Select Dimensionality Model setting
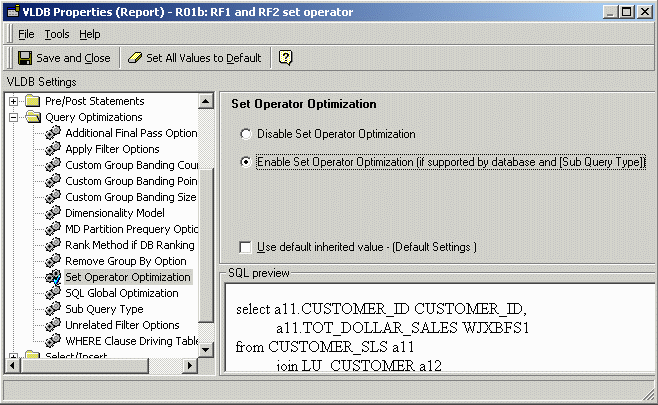This screenshot has height=405, width=658. point(115,213)
